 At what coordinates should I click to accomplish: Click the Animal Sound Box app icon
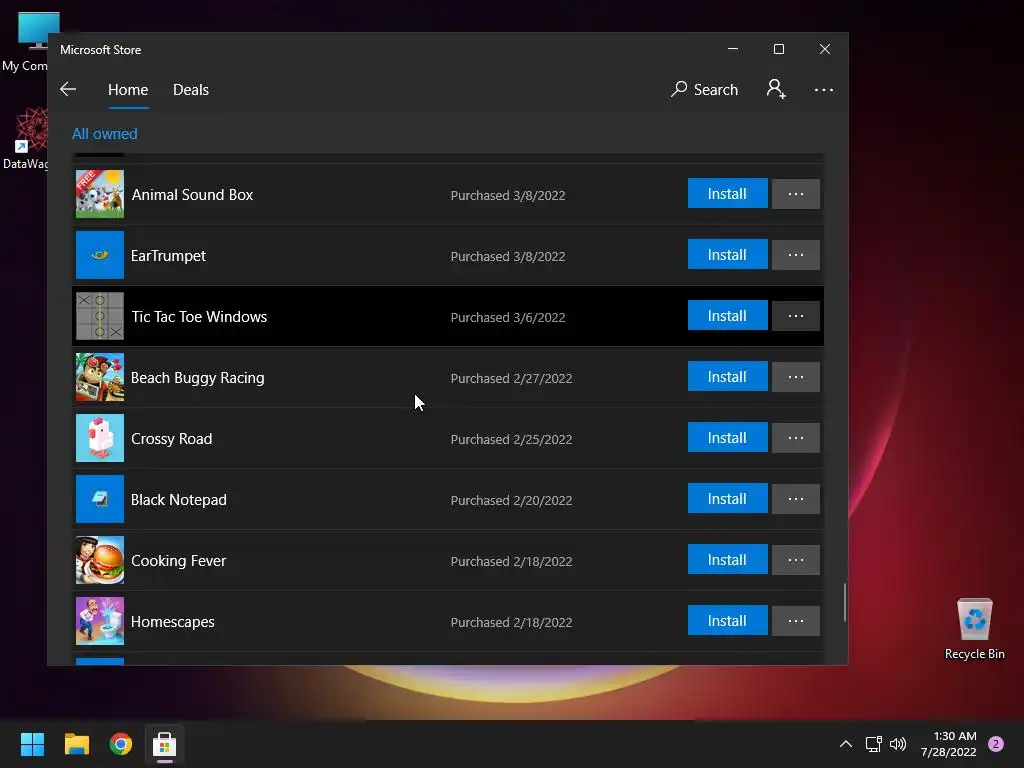pos(100,194)
